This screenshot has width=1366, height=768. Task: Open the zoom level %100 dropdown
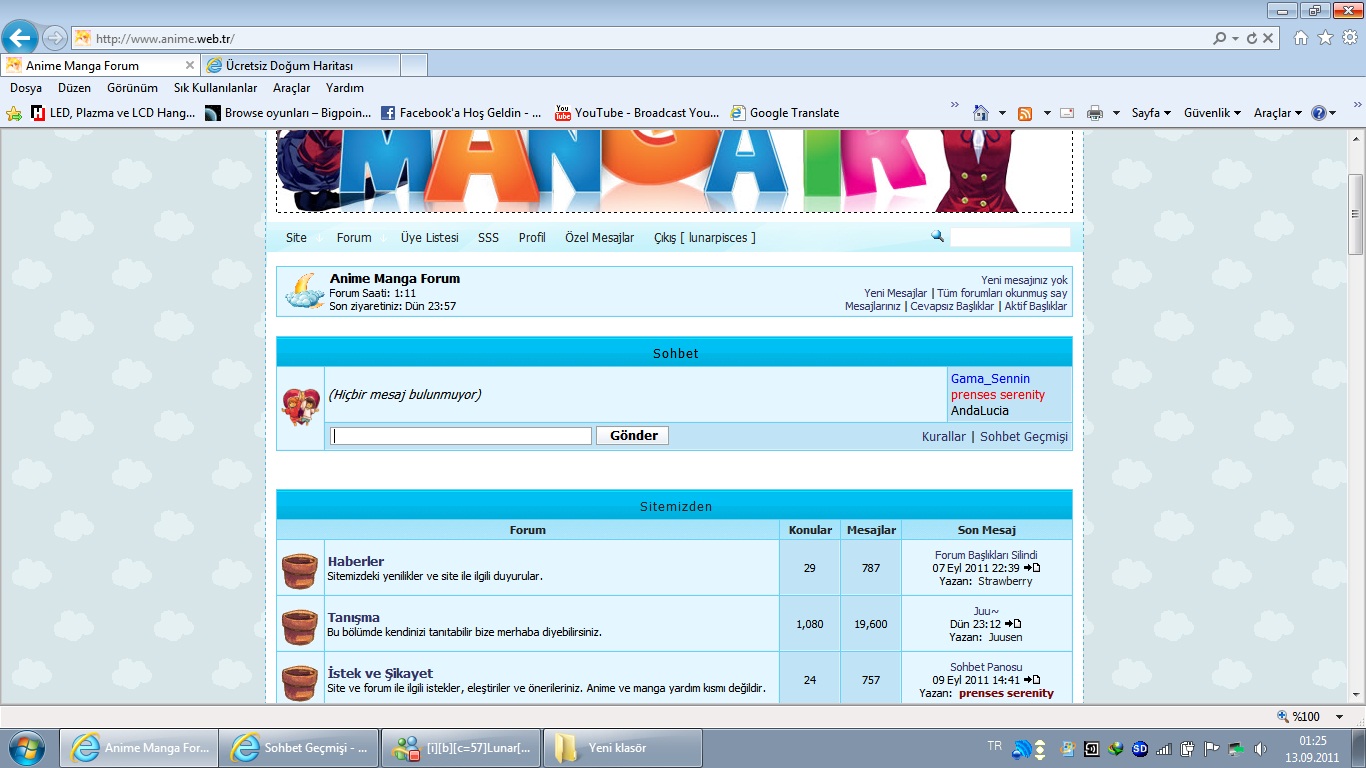[1340, 716]
